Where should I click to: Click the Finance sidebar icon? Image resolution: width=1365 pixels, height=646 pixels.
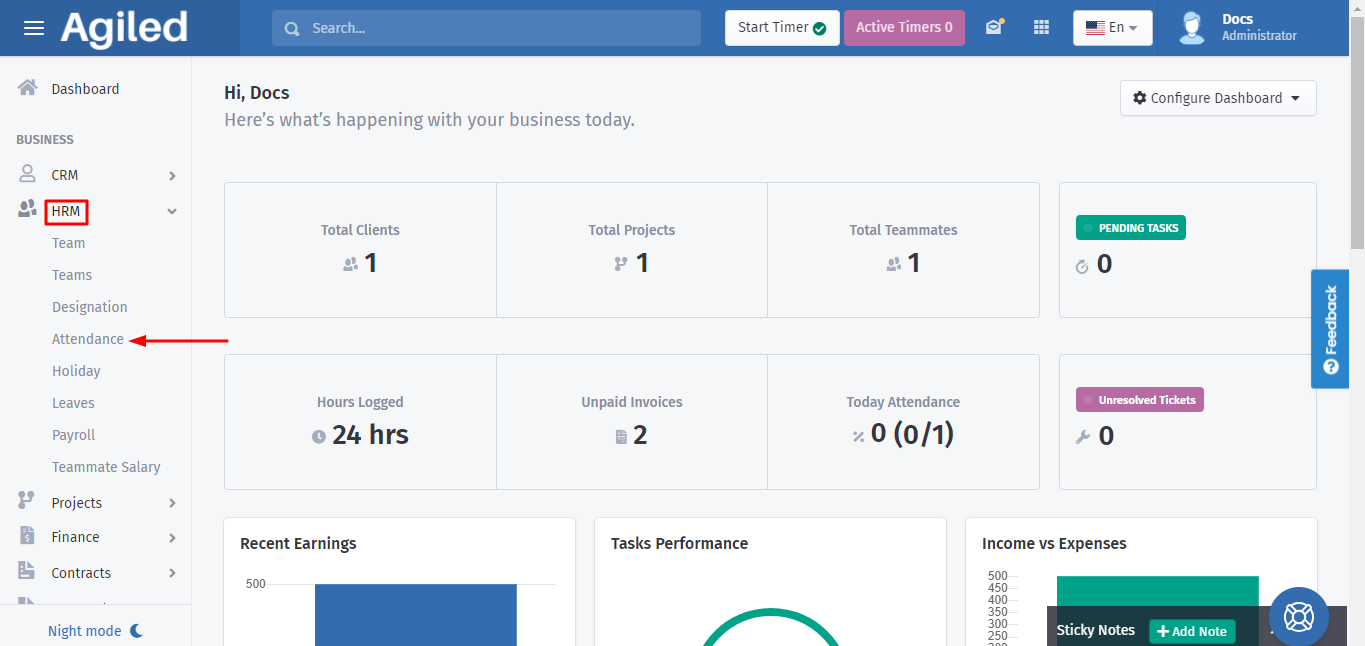point(28,537)
